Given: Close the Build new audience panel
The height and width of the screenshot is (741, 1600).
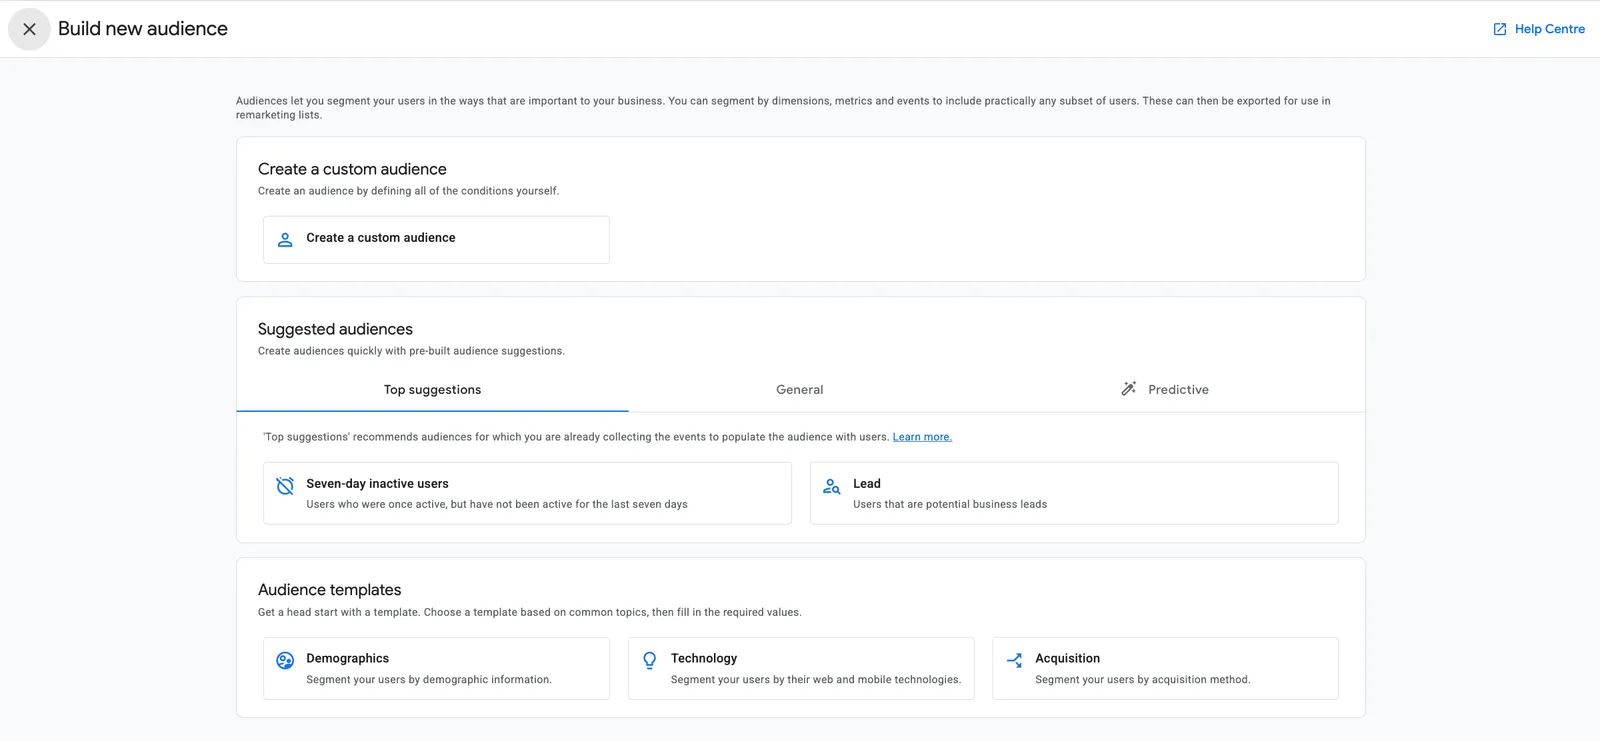Looking at the screenshot, I should [29, 29].
